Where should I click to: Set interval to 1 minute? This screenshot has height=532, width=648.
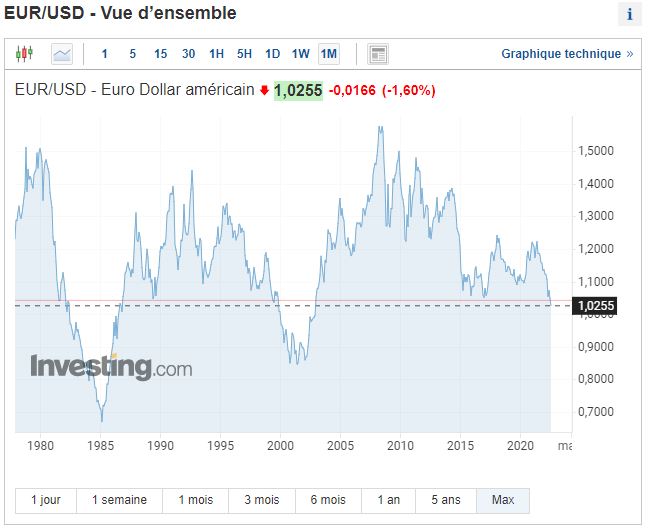pyautogui.click(x=105, y=53)
